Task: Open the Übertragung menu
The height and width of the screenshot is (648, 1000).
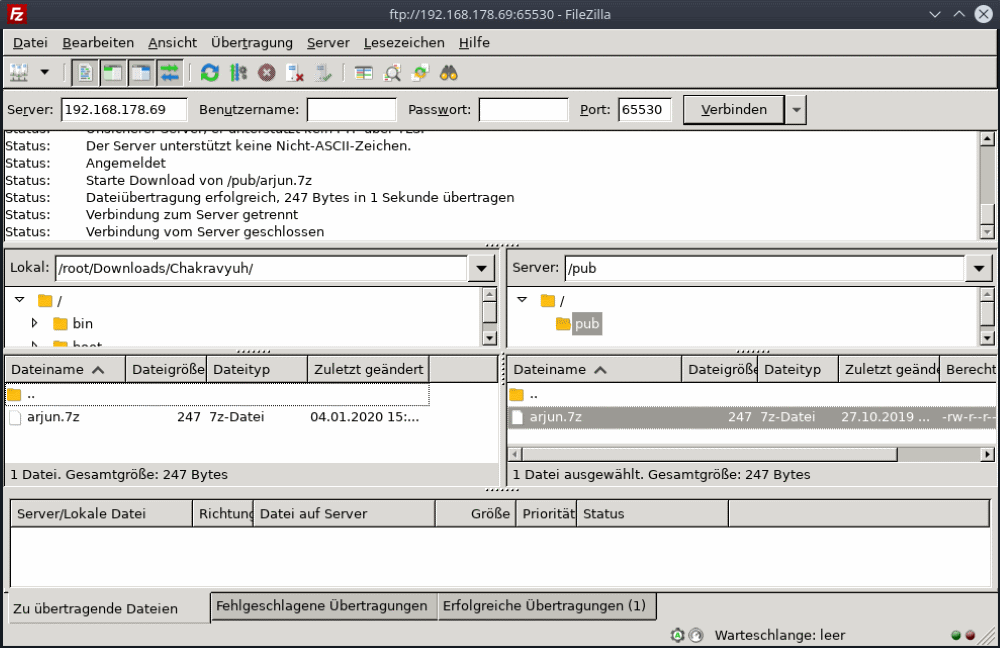Action: pos(252,43)
